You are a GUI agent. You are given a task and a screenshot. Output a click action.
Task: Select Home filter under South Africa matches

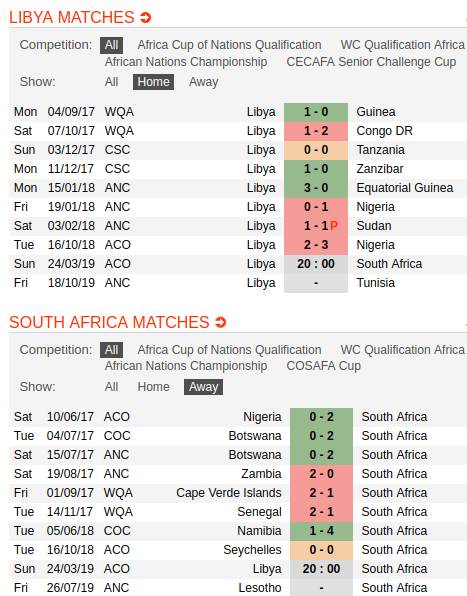point(154,387)
